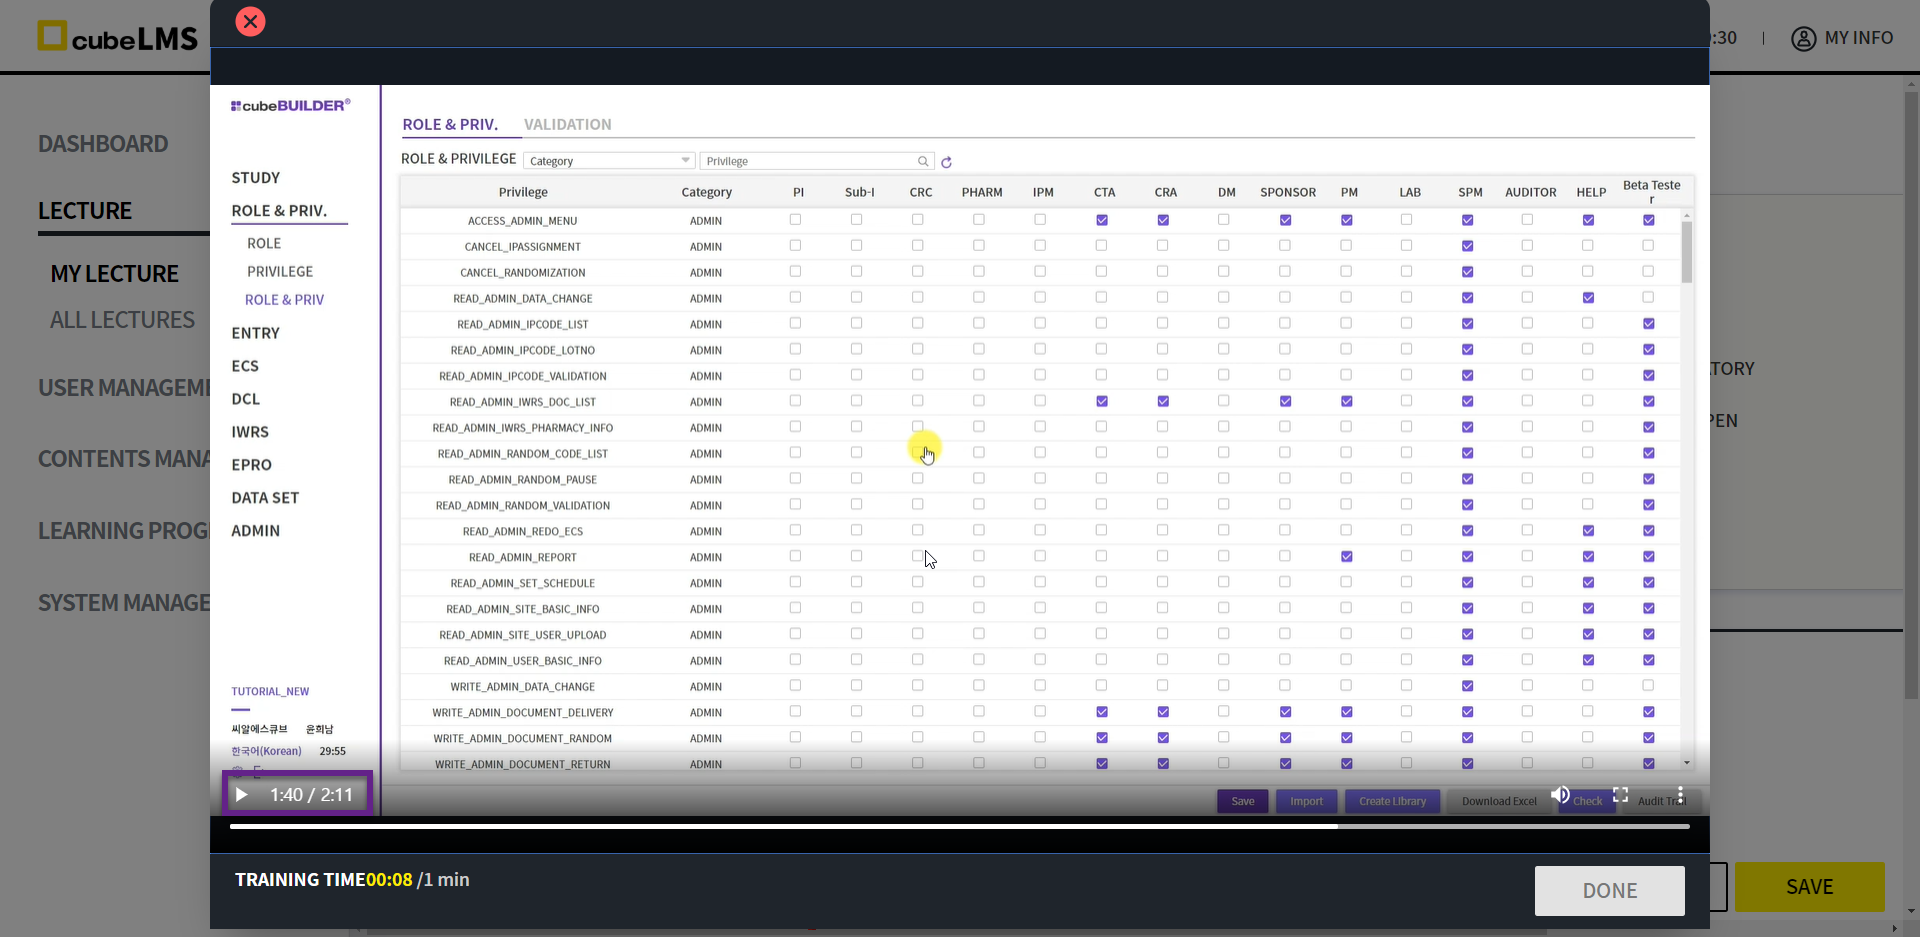Check READ_ADMIN_RANDOM_CODE_LIST checkbox under CRC
1920x937 pixels.
point(918,453)
